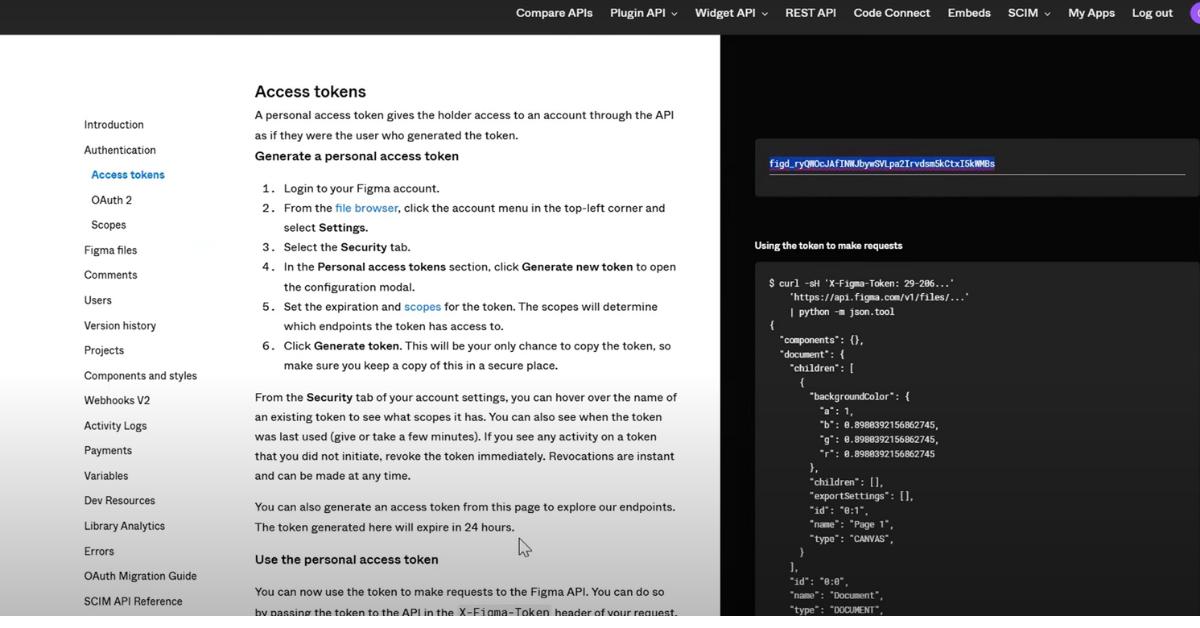Go to Code Connect
The image size is (1200, 628).
tap(891, 13)
